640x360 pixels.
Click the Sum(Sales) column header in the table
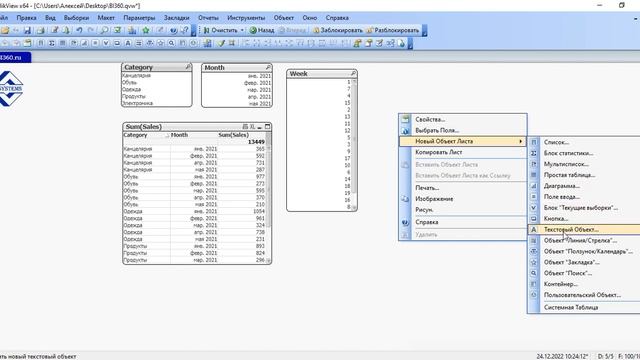(x=233, y=135)
